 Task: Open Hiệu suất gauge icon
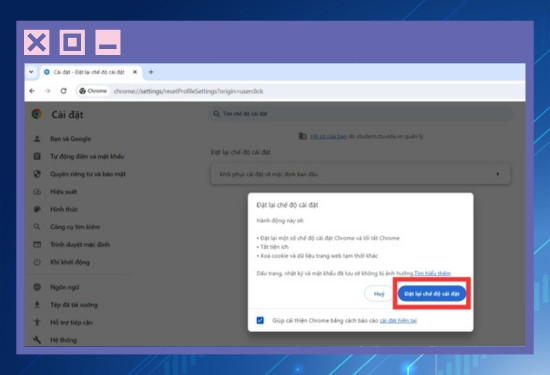tap(37, 192)
